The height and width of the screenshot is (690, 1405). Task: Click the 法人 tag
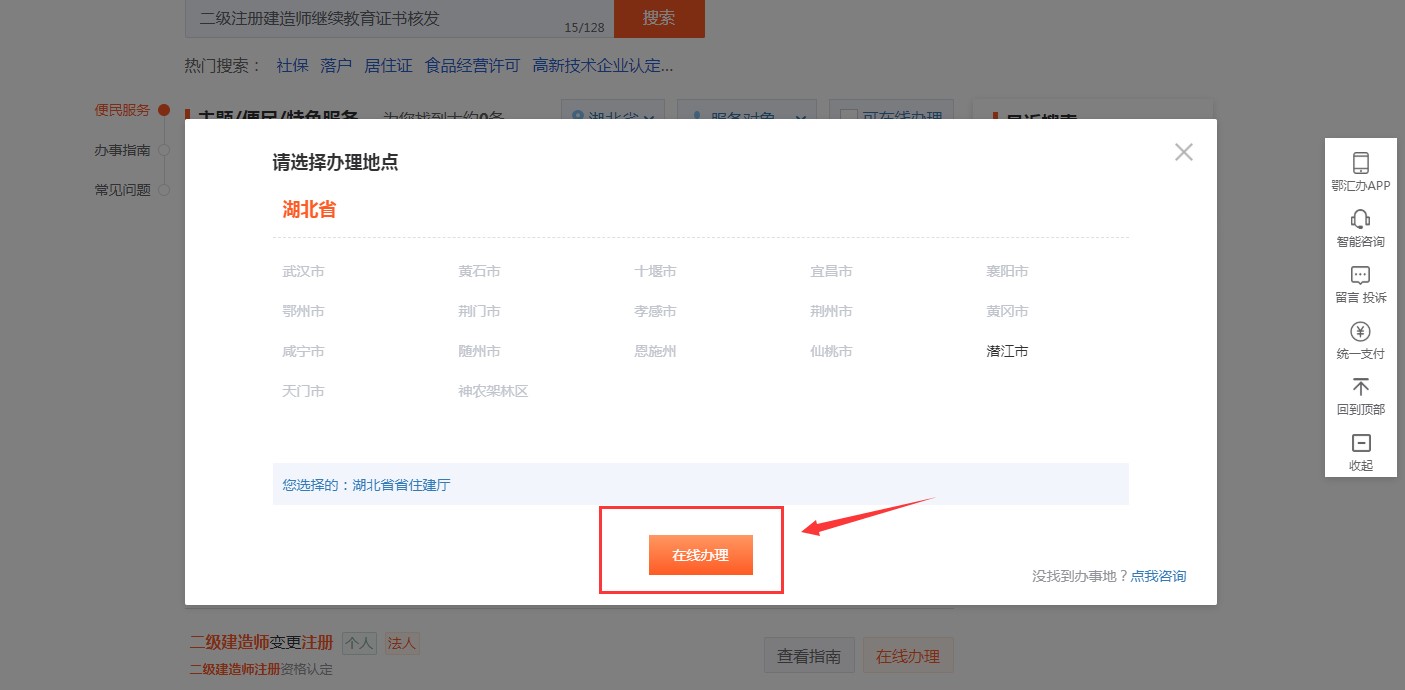(x=402, y=643)
